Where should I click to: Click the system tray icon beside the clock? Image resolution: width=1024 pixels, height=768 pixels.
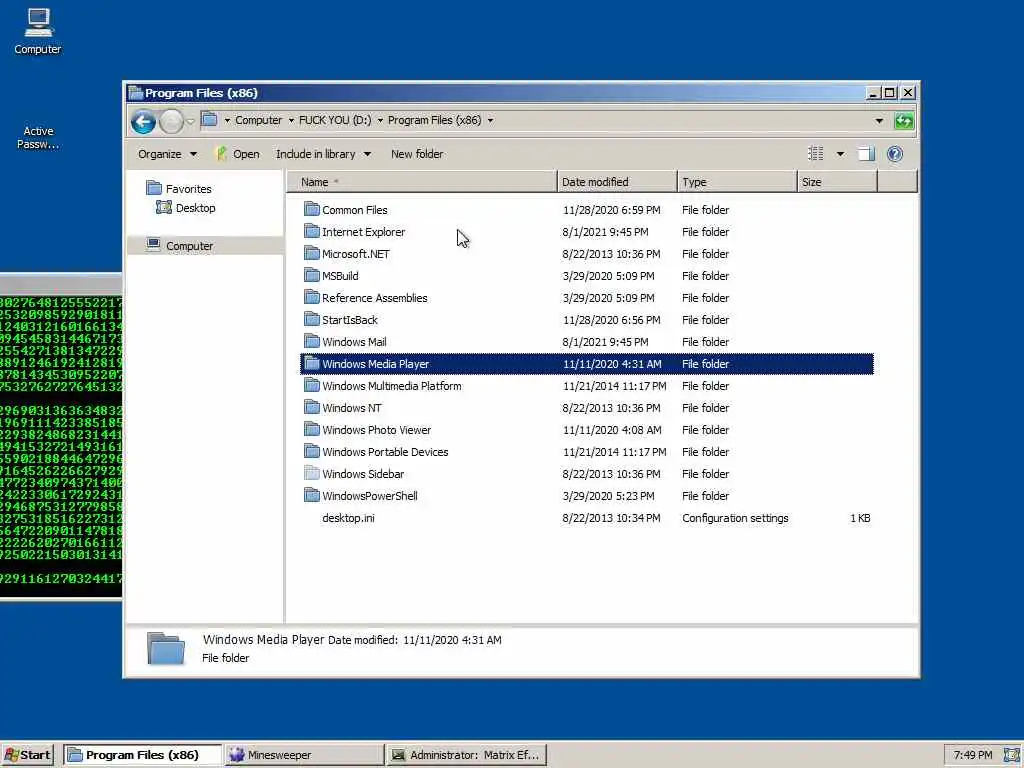(1011, 755)
